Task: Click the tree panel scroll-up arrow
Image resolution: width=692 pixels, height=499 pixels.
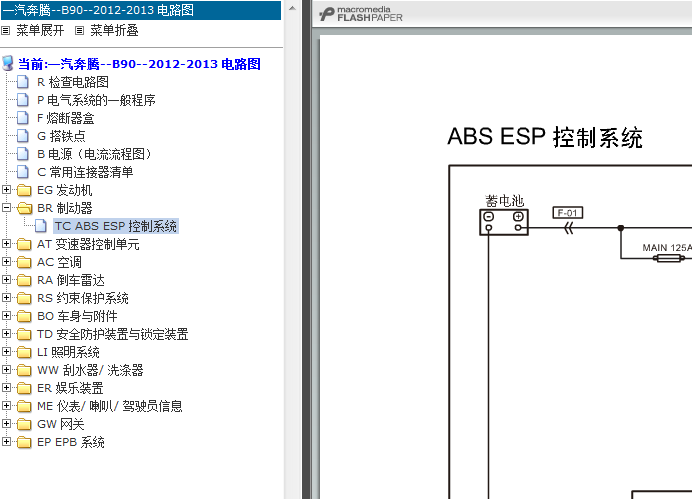Action: (292, 8)
